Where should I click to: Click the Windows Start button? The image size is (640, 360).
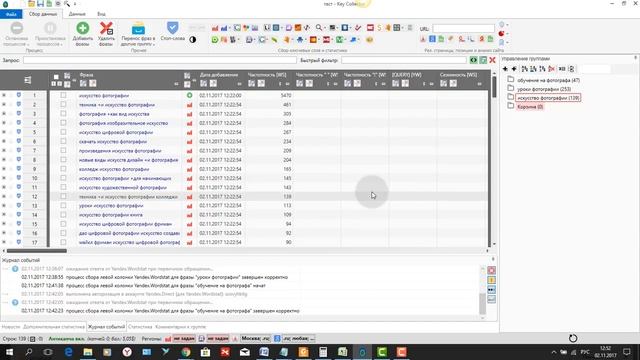tap(9, 352)
